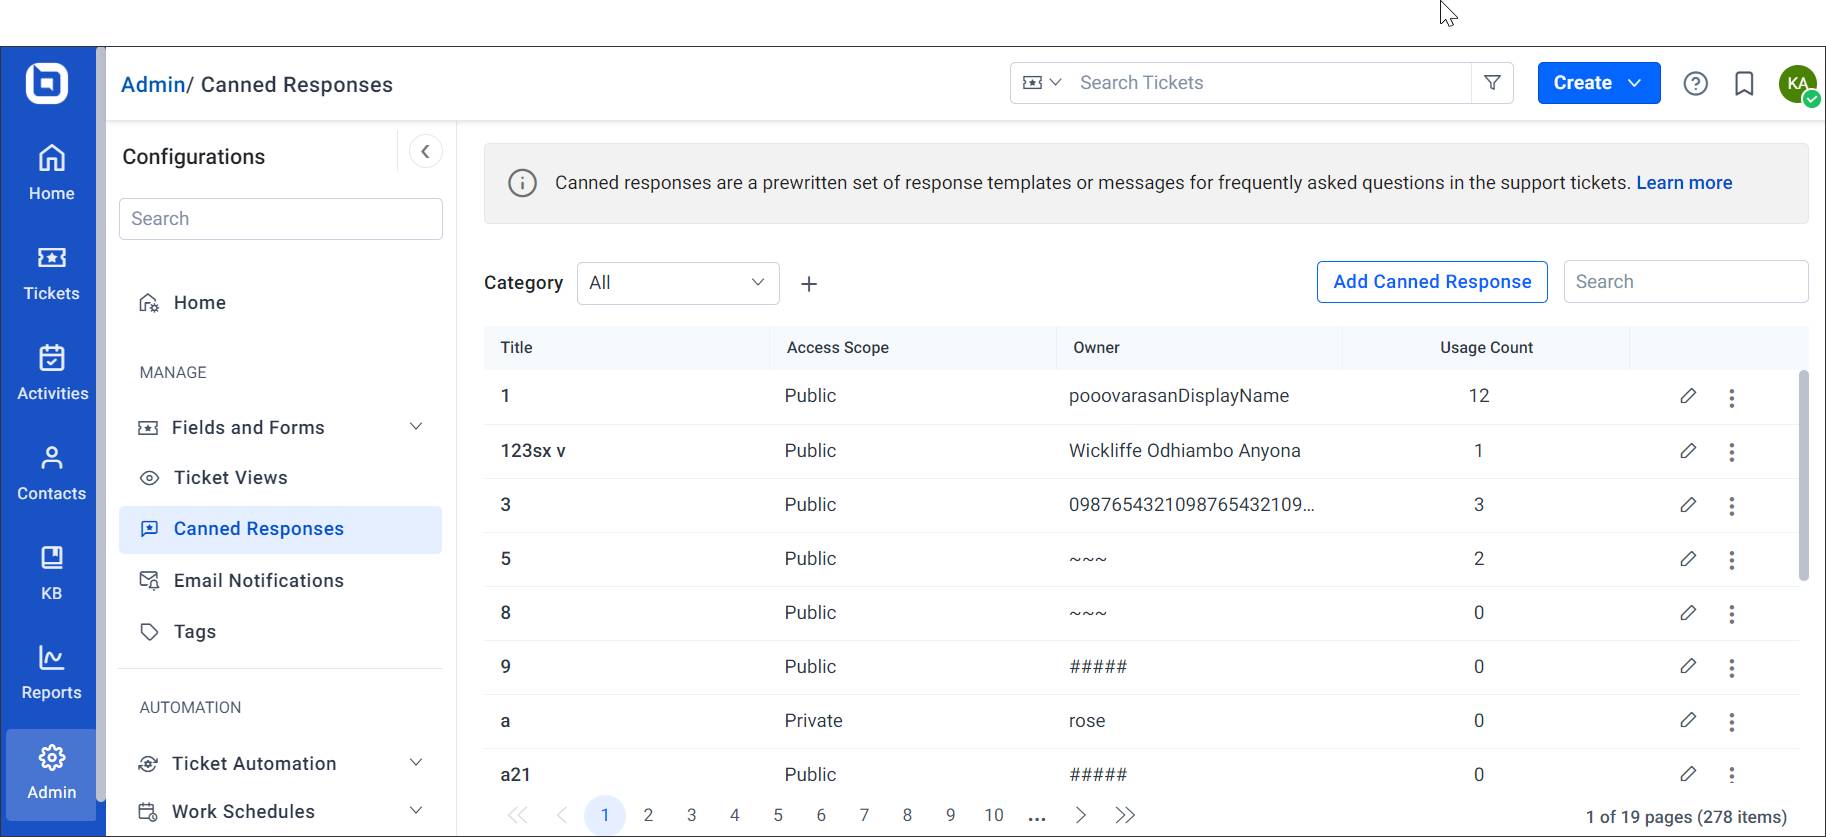
Task: Select current page 1 in pagination
Action: tap(605, 815)
